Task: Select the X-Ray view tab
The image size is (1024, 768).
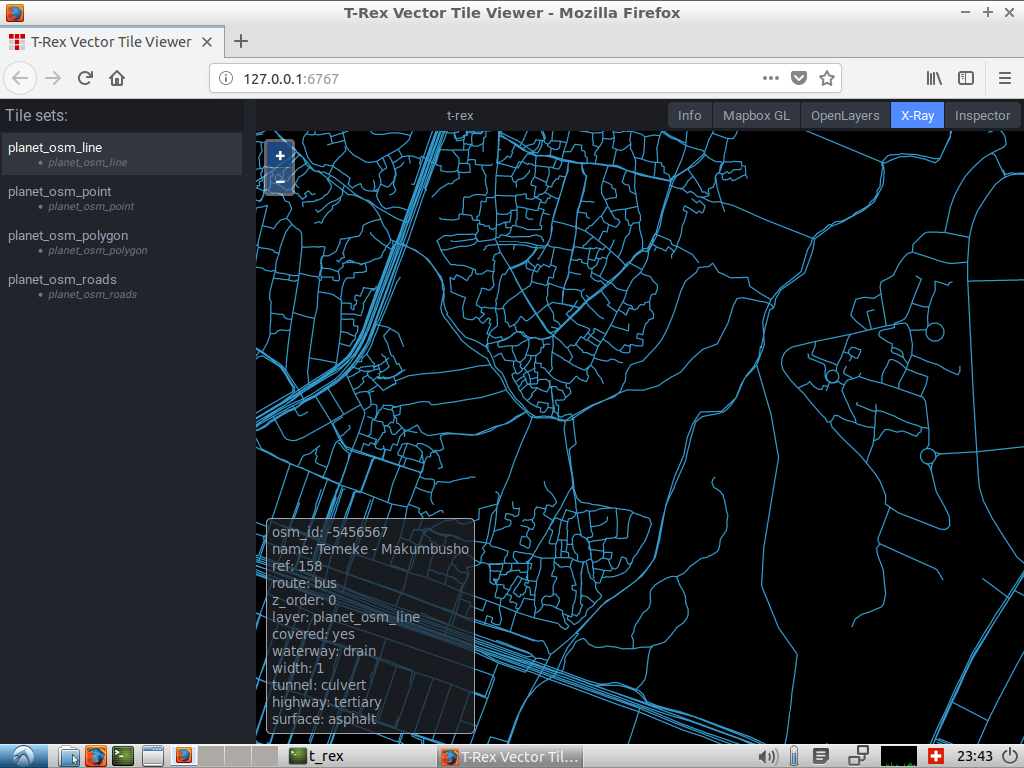Action: tap(918, 116)
